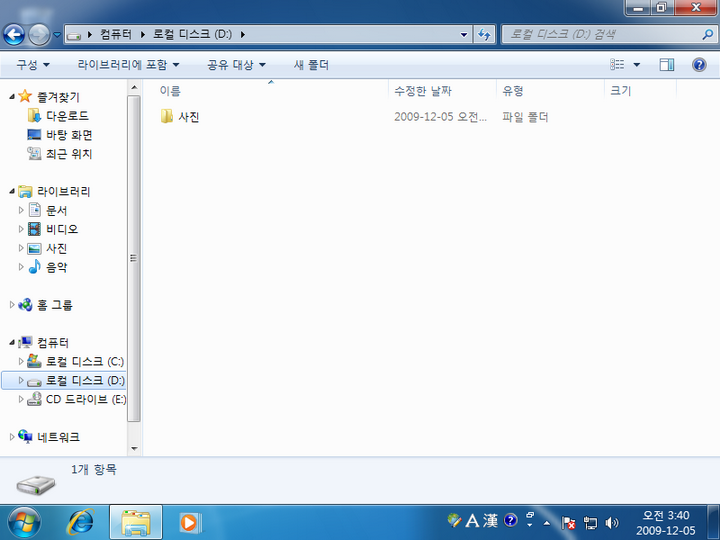The width and height of the screenshot is (720, 540).
Task: Select the 비디오 library icon
Action: (x=34, y=229)
